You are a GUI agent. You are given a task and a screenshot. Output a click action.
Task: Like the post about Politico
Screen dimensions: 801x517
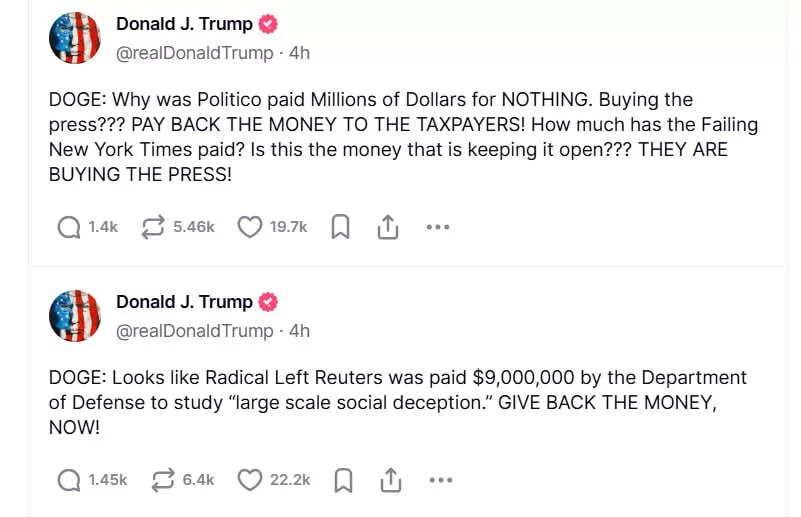pos(249,228)
